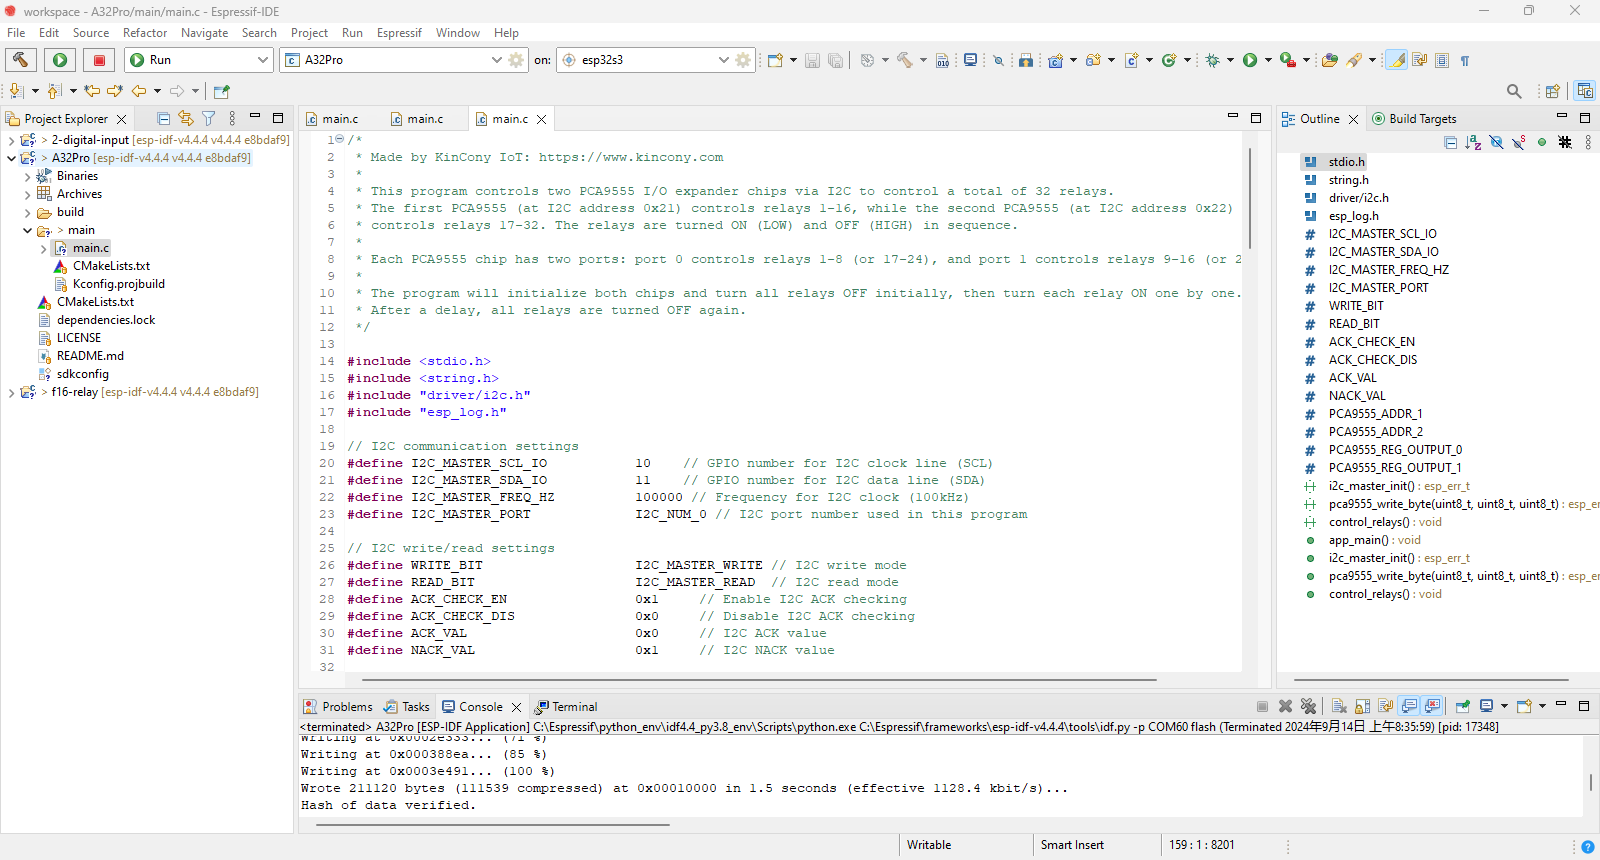Switch to the Build Targets tab
This screenshot has height=860, width=1600.
click(1414, 119)
